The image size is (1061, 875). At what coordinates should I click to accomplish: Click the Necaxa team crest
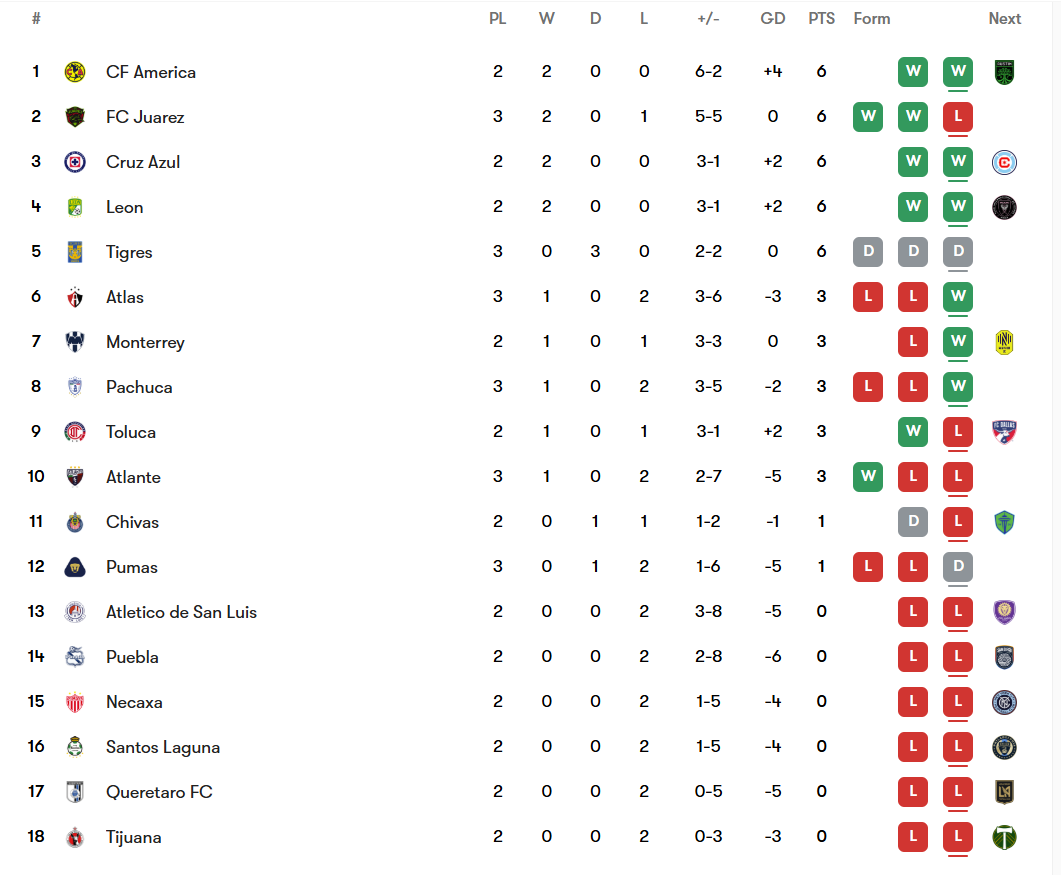(74, 702)
